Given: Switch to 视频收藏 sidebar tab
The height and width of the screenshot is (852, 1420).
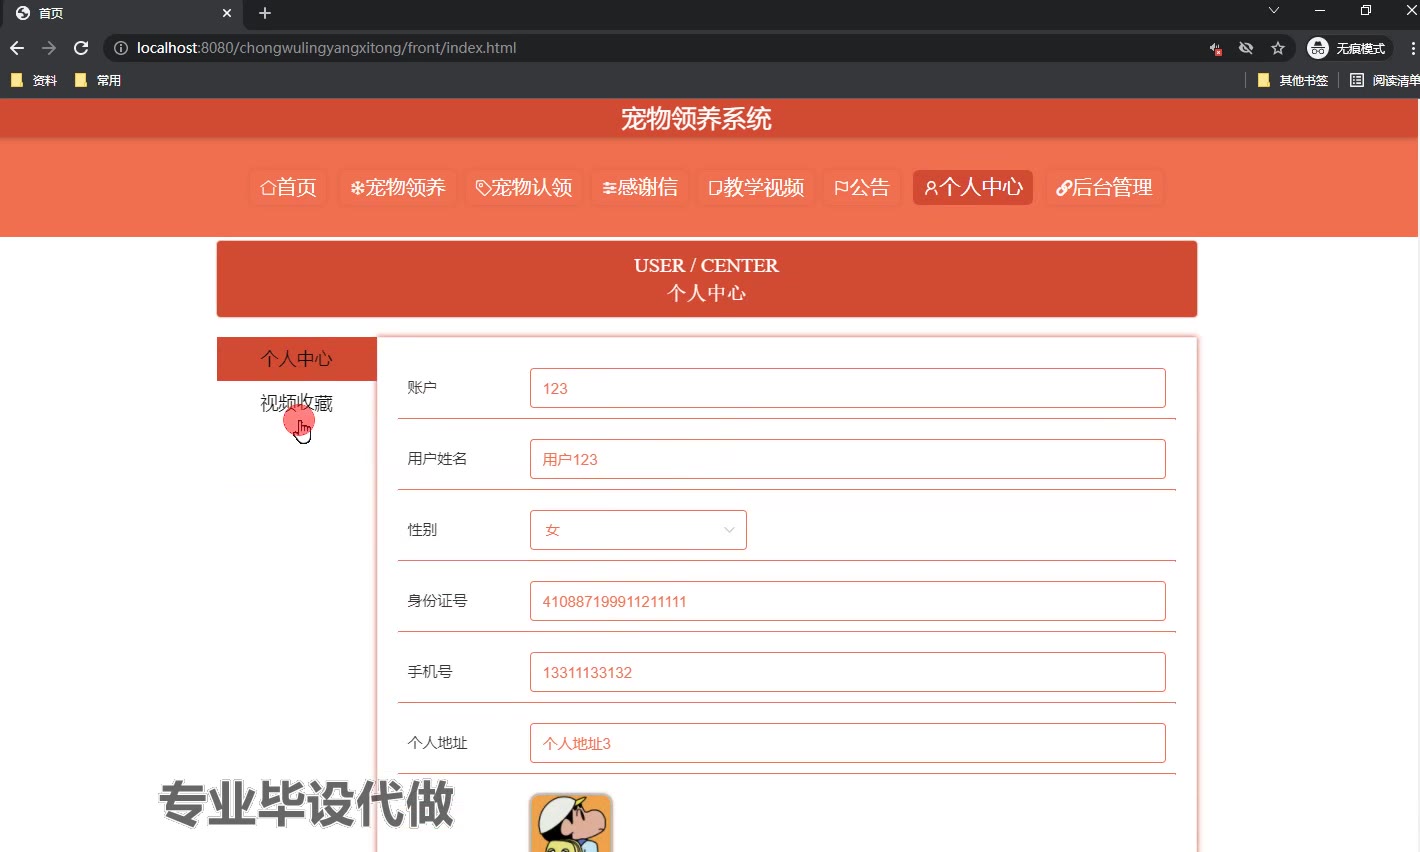Looking at the screenshot, I should click(x=297, y=403).
